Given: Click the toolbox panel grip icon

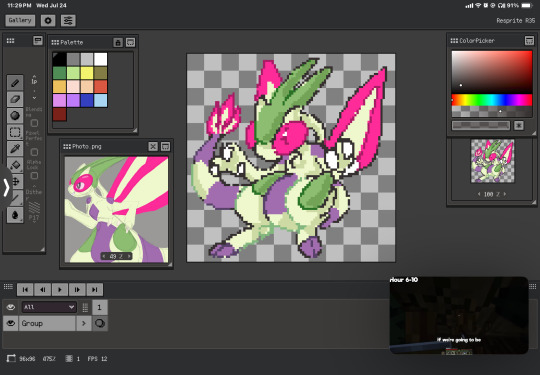Looking at the screenshot, I should click(x=10, y=41).
